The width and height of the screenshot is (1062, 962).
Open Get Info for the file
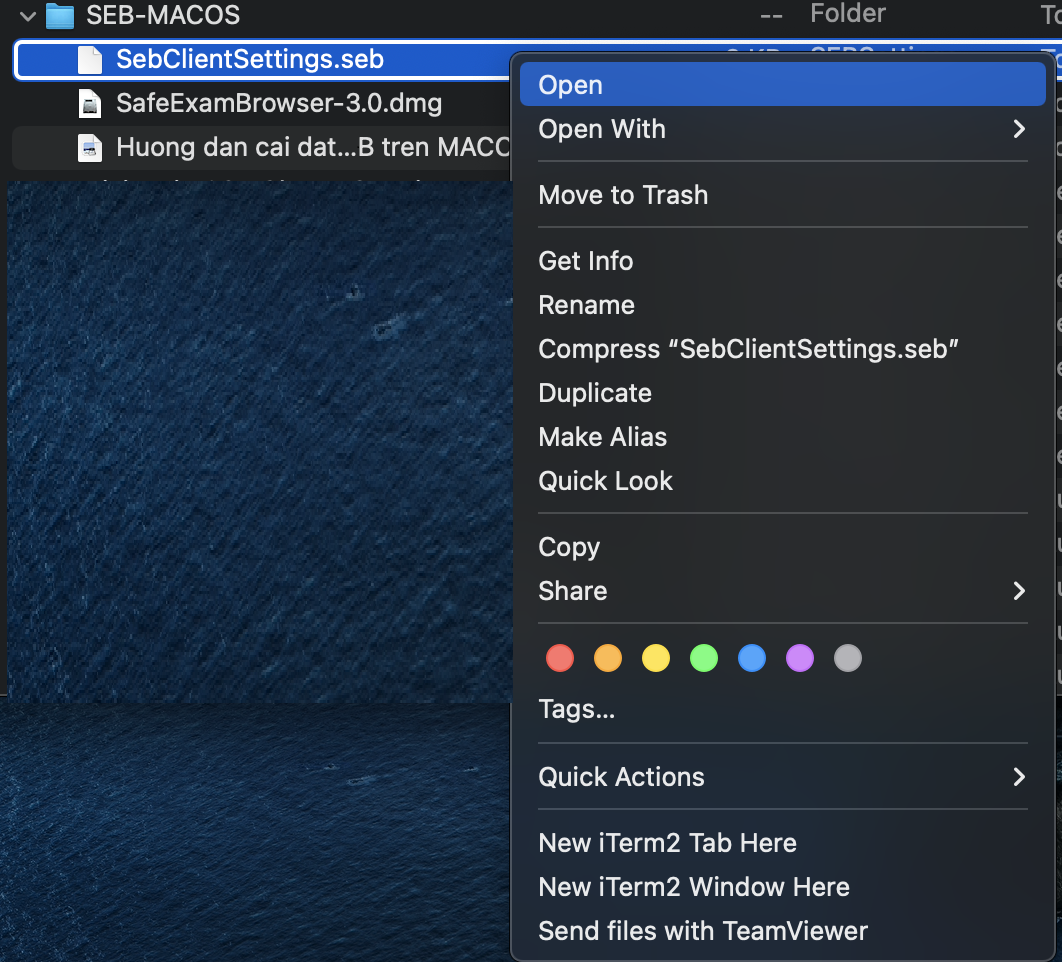pyautogui.click(x=585, y=261)
